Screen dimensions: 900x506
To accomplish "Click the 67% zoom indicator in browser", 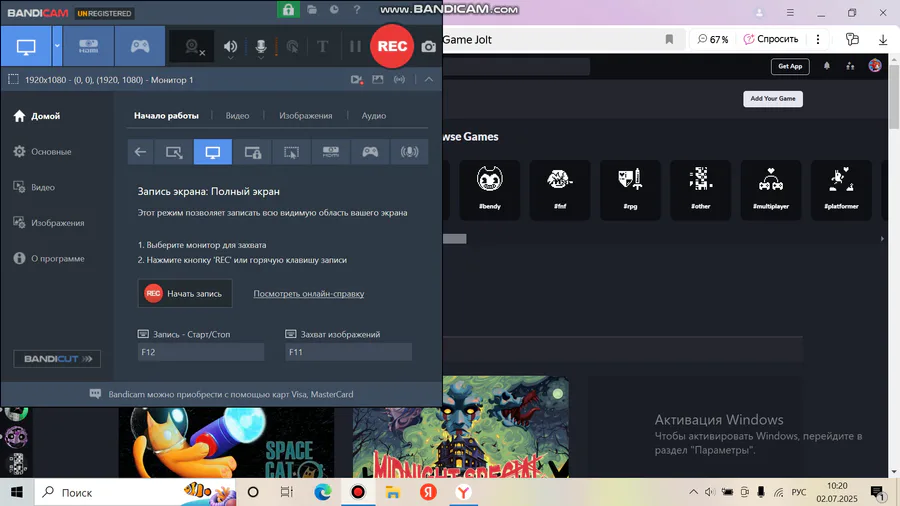I will (712, 39).
